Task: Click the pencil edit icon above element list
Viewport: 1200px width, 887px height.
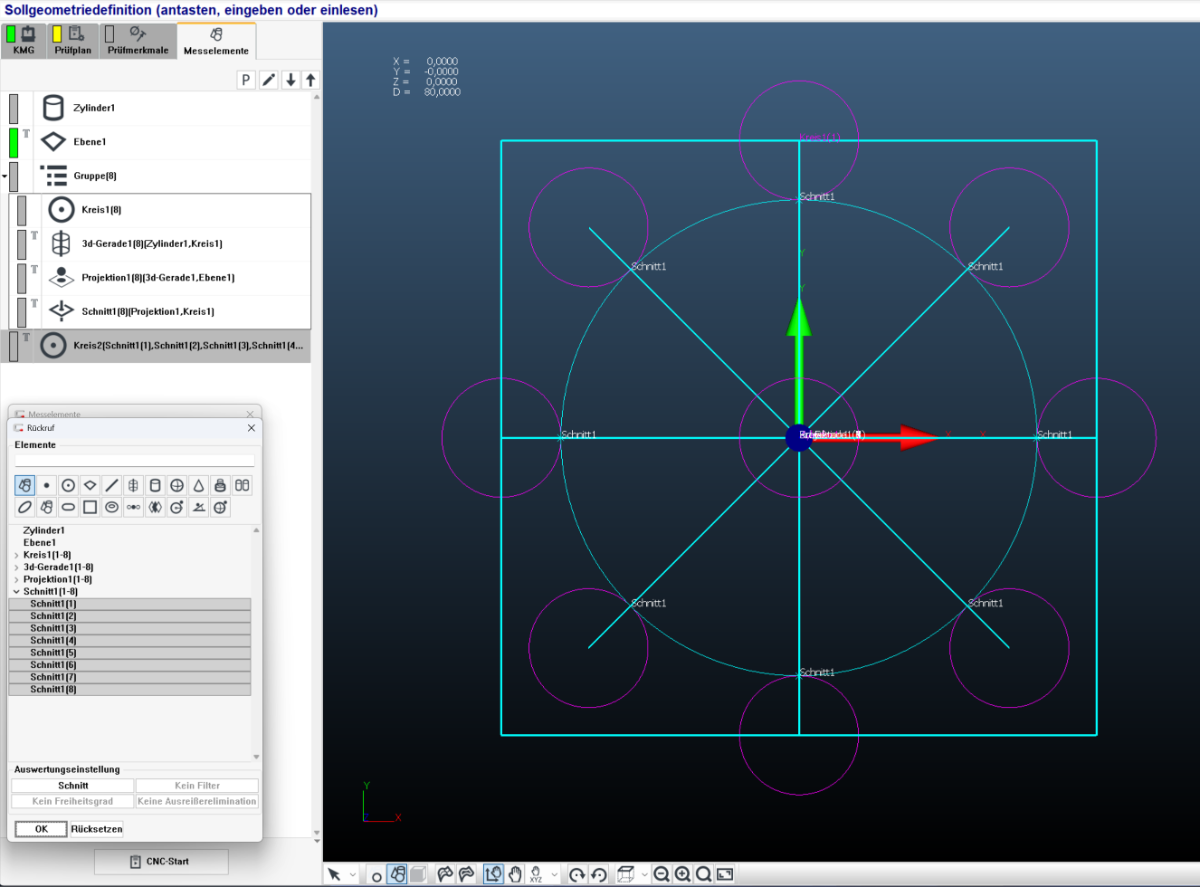Action: (268, 80)
